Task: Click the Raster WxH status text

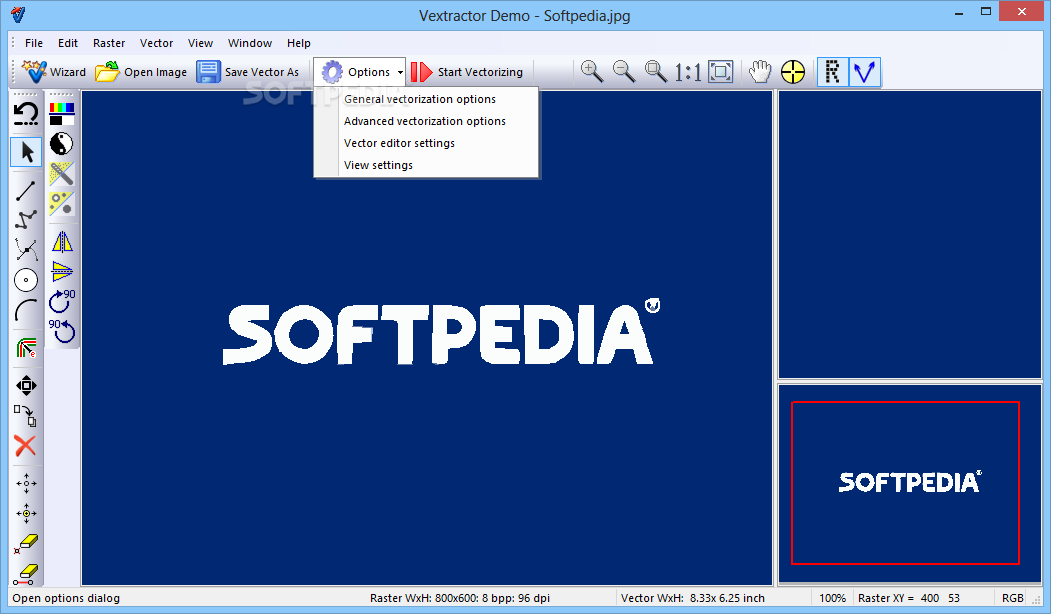Action: 460,598
